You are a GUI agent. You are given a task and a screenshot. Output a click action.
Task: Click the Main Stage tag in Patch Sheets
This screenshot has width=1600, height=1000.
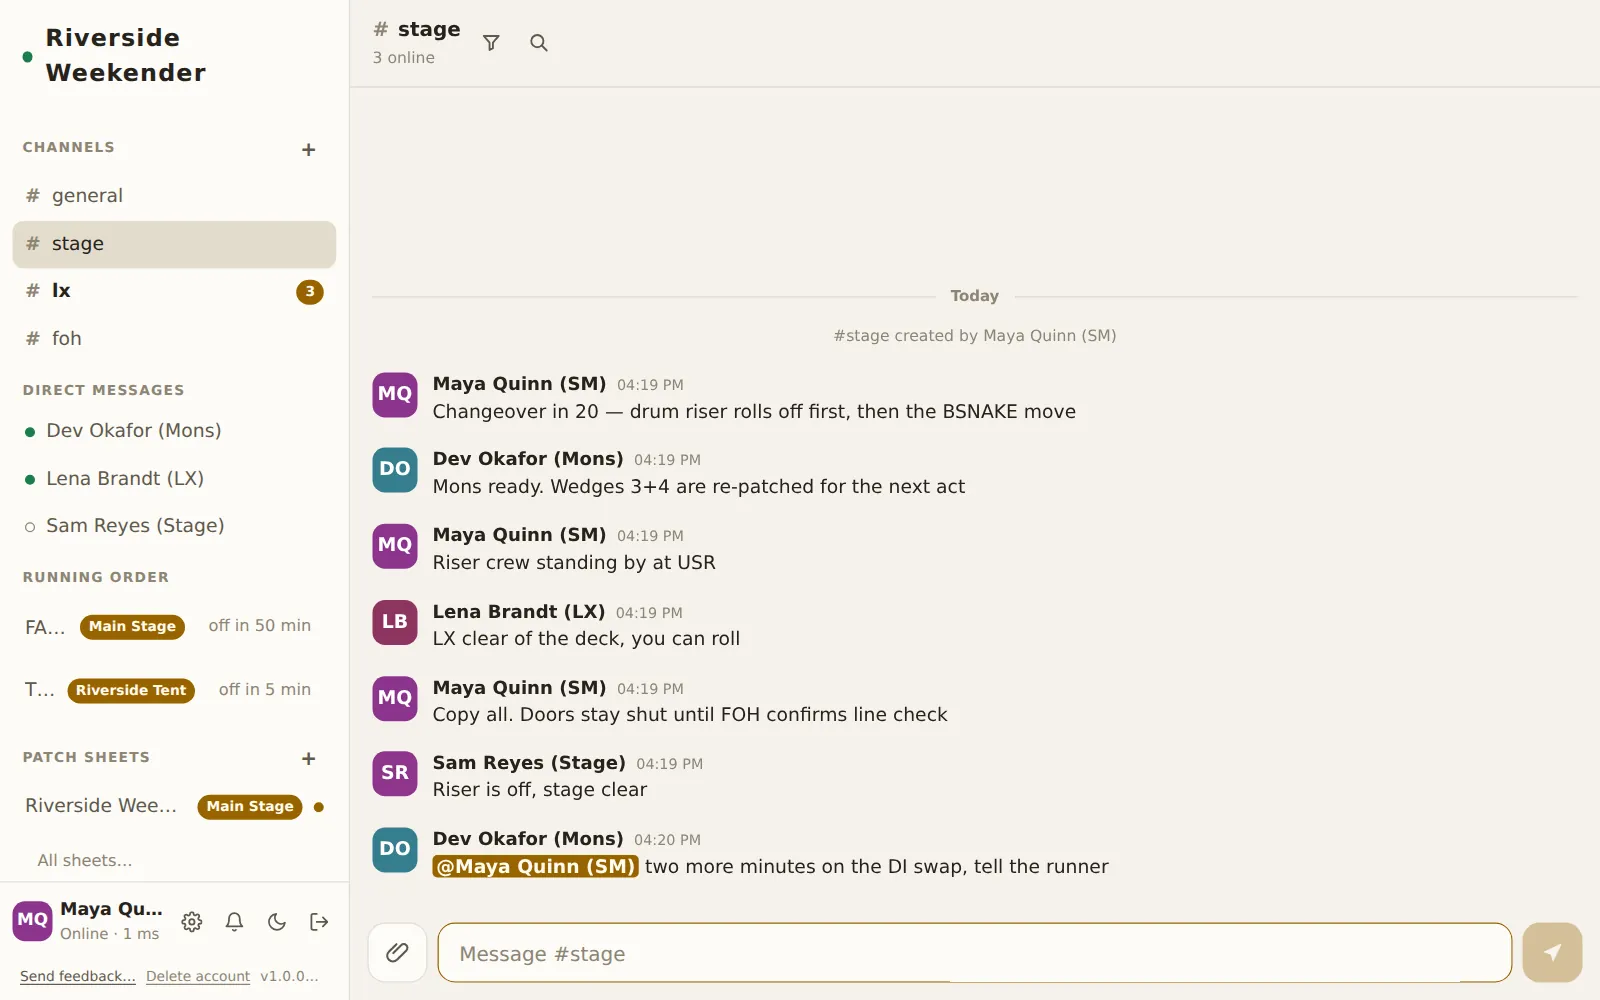click(250, 807)
